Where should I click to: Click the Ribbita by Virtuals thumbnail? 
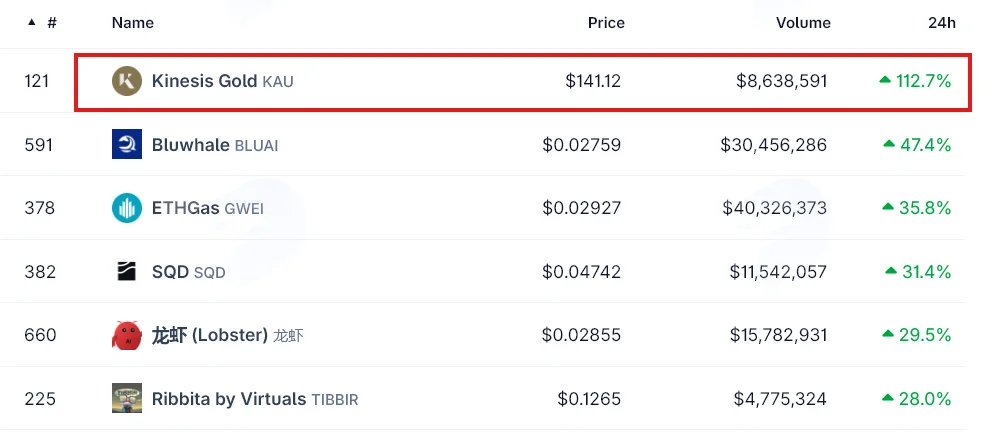coord(127,398)
